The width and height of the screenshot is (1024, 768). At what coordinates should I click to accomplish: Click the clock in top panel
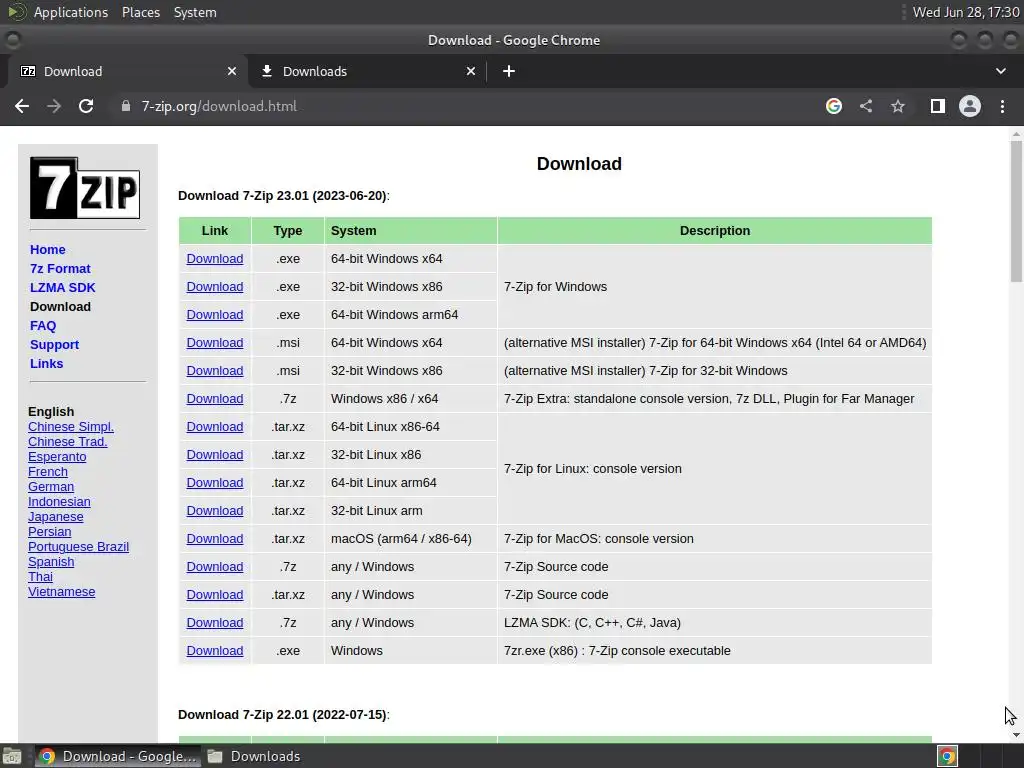[966, 12]
